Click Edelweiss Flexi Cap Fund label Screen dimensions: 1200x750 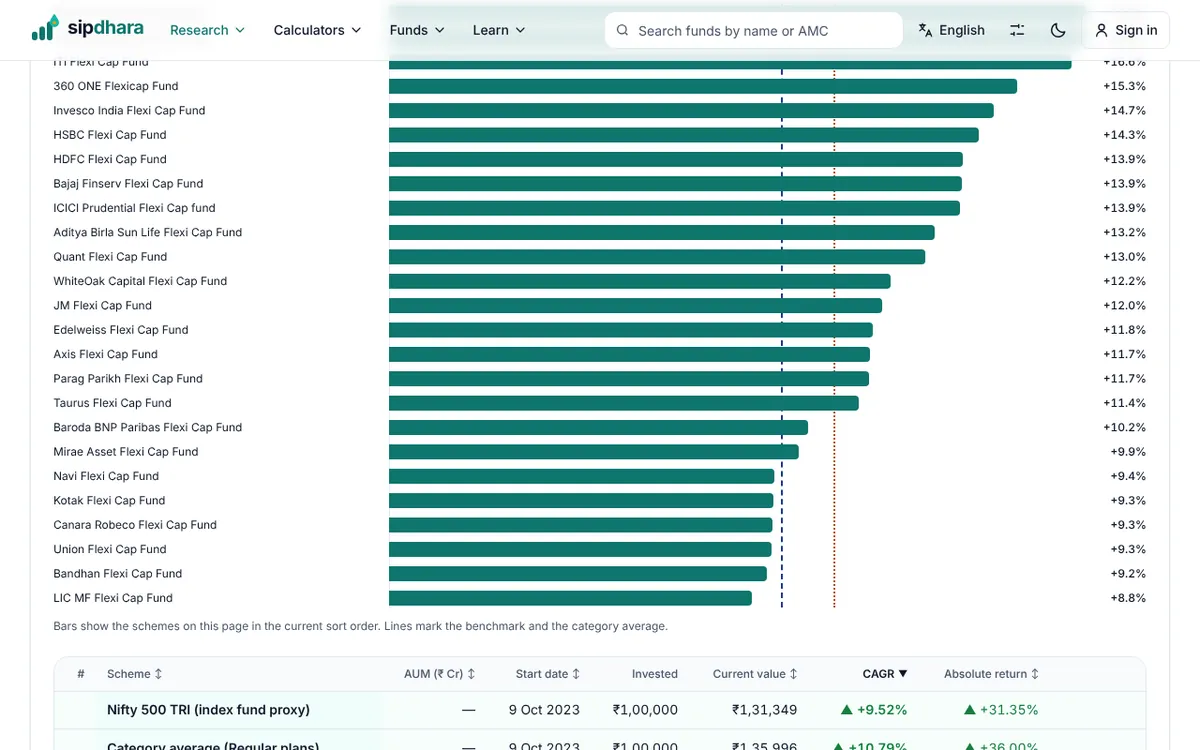point(121,330)
